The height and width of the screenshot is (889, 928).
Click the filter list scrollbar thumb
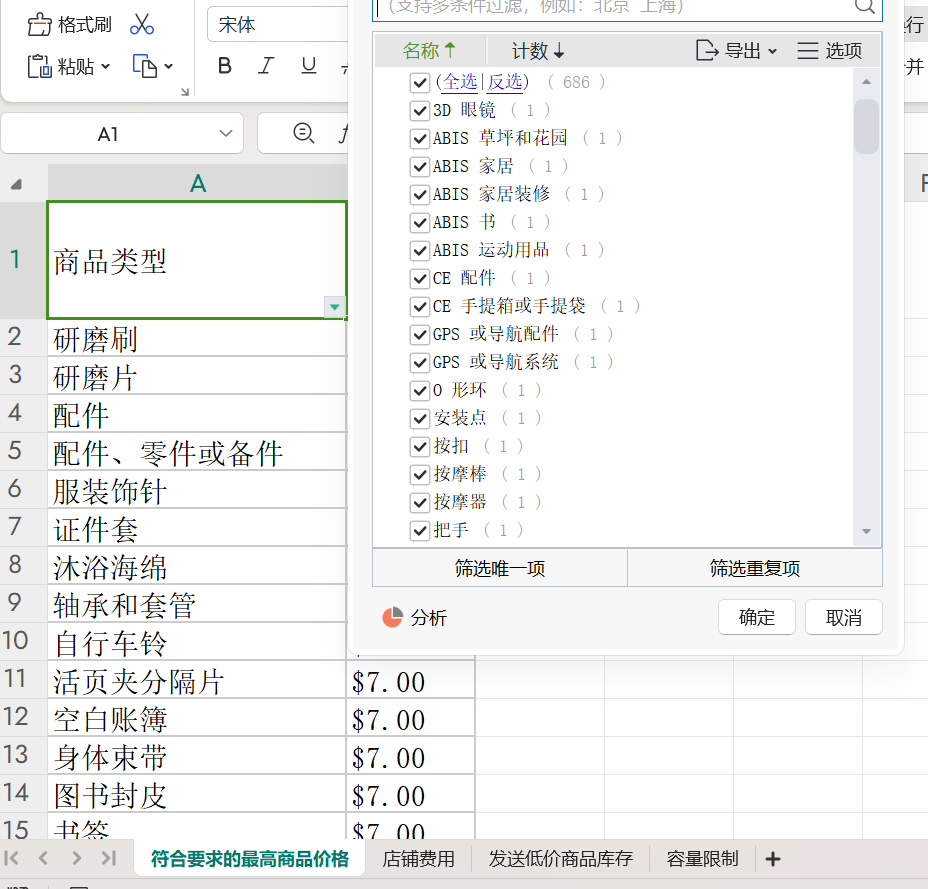point(866,127)
